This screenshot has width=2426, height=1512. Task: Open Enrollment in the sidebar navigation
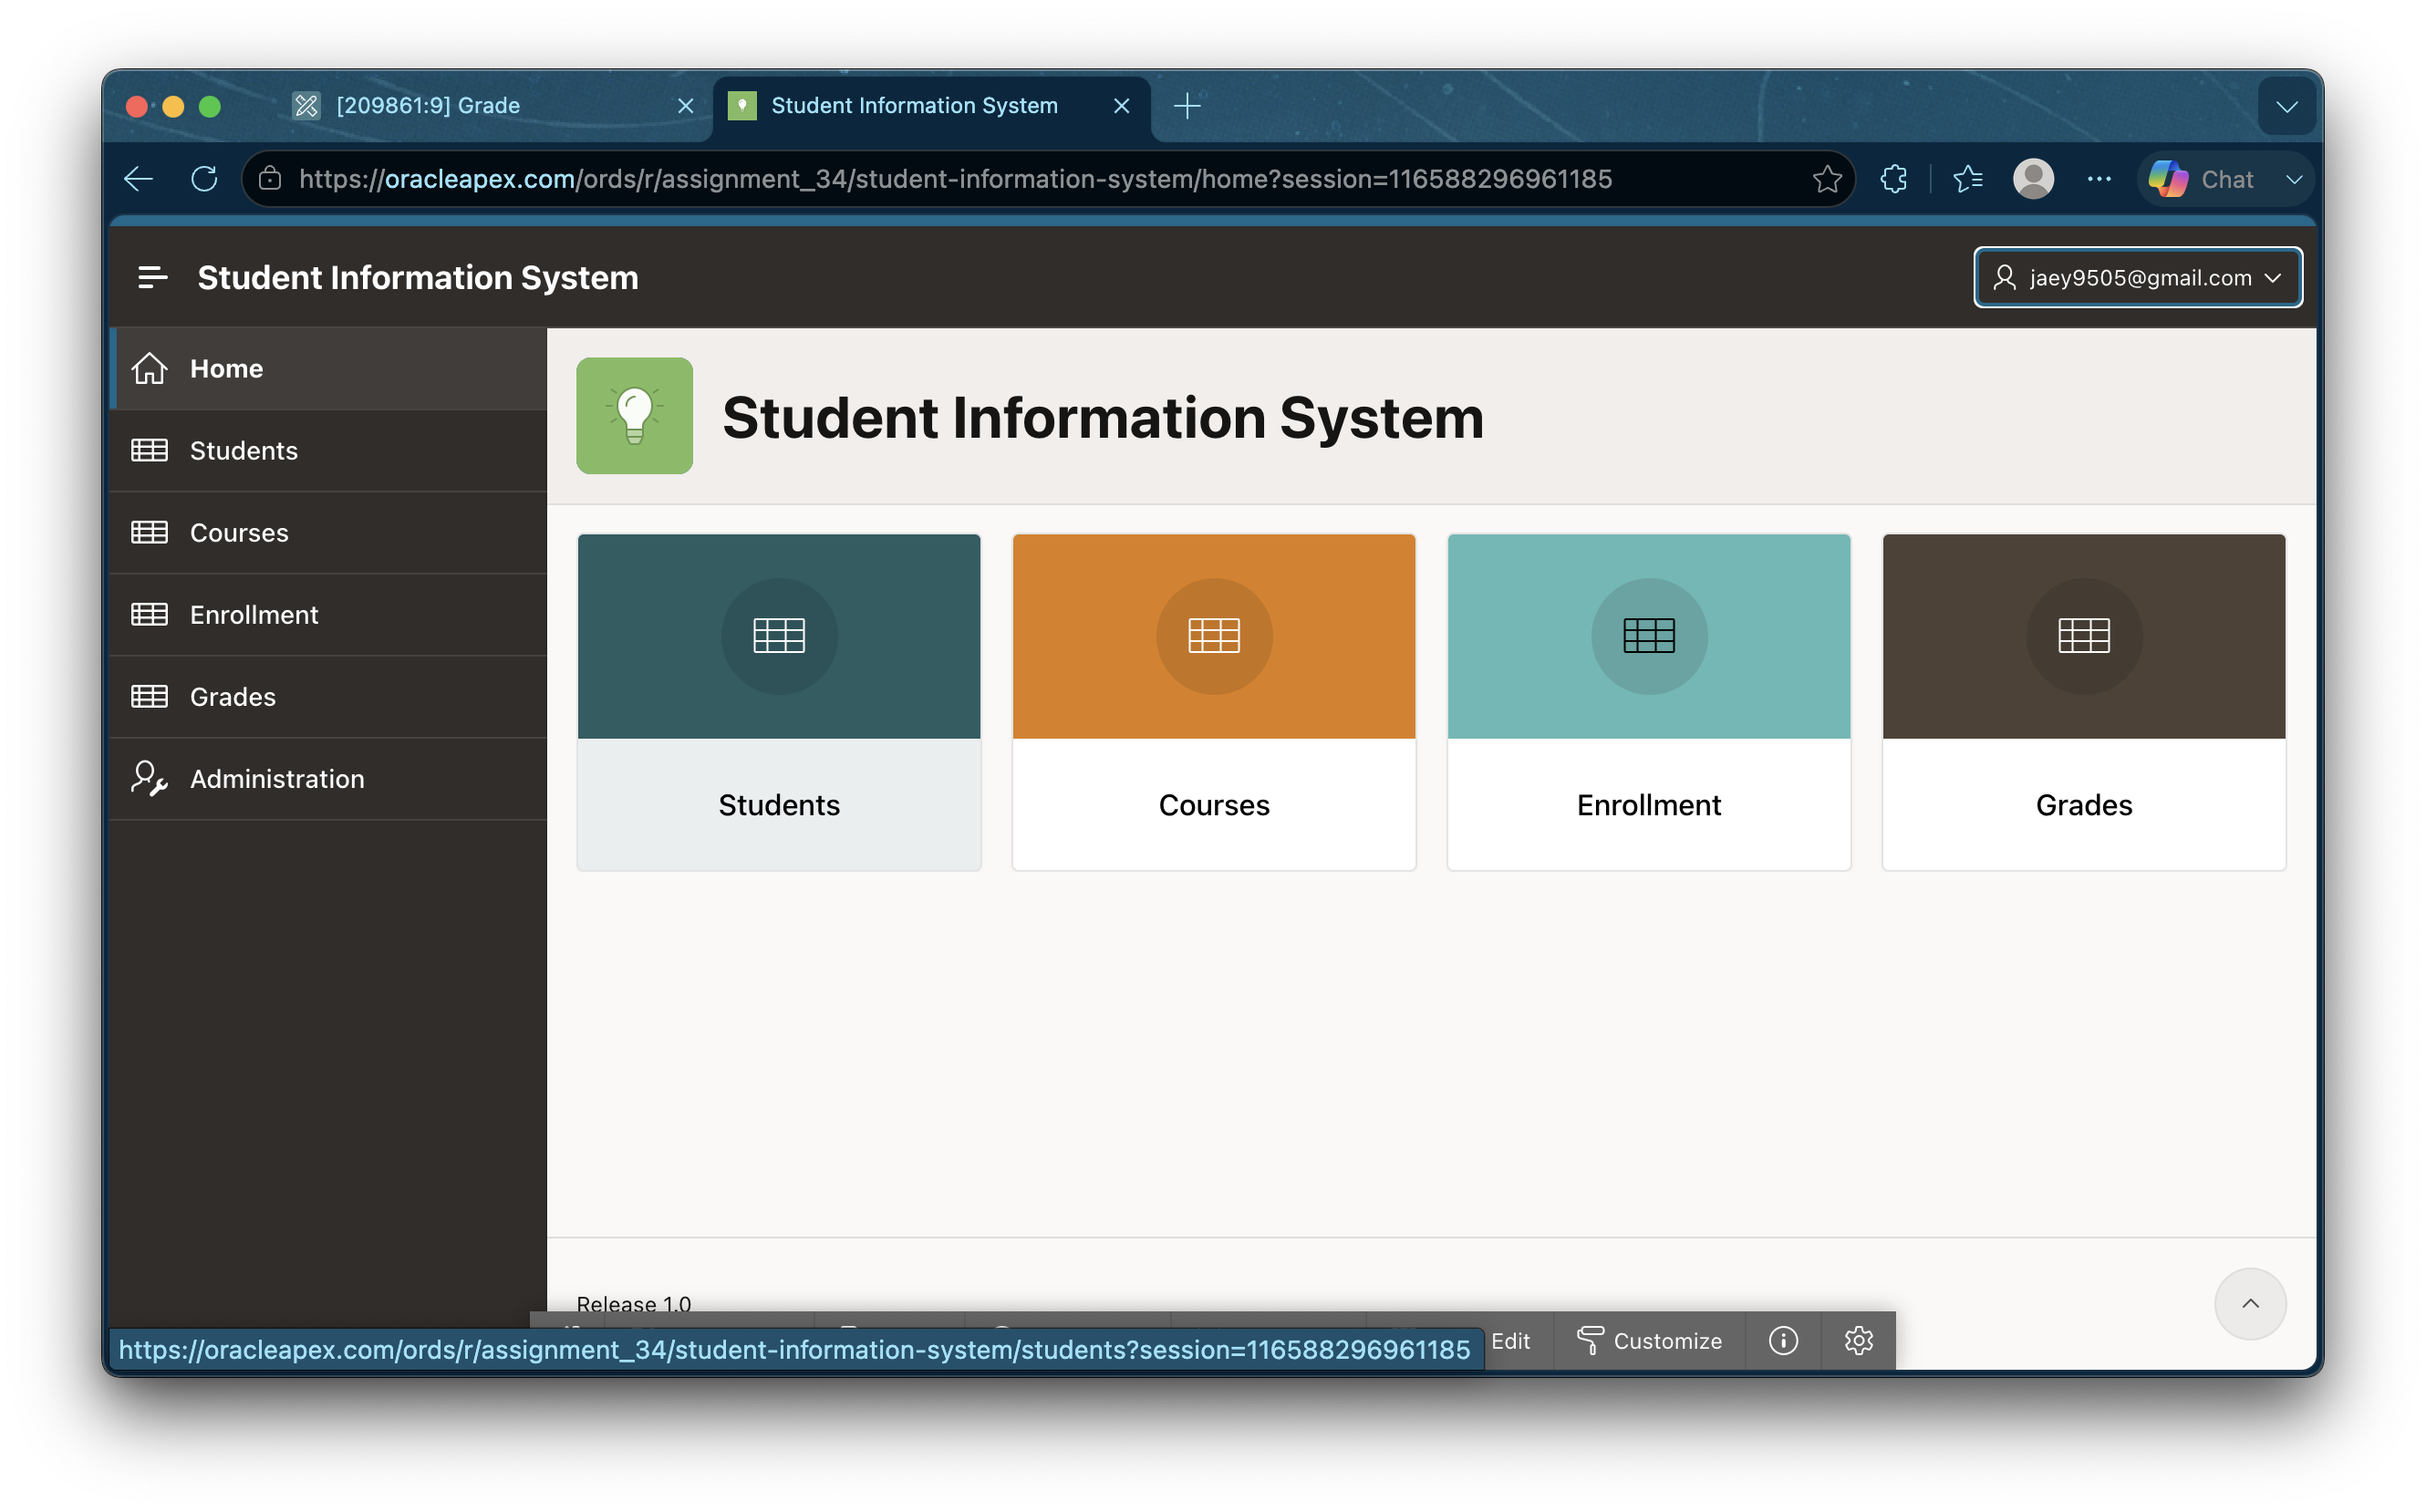328,614
